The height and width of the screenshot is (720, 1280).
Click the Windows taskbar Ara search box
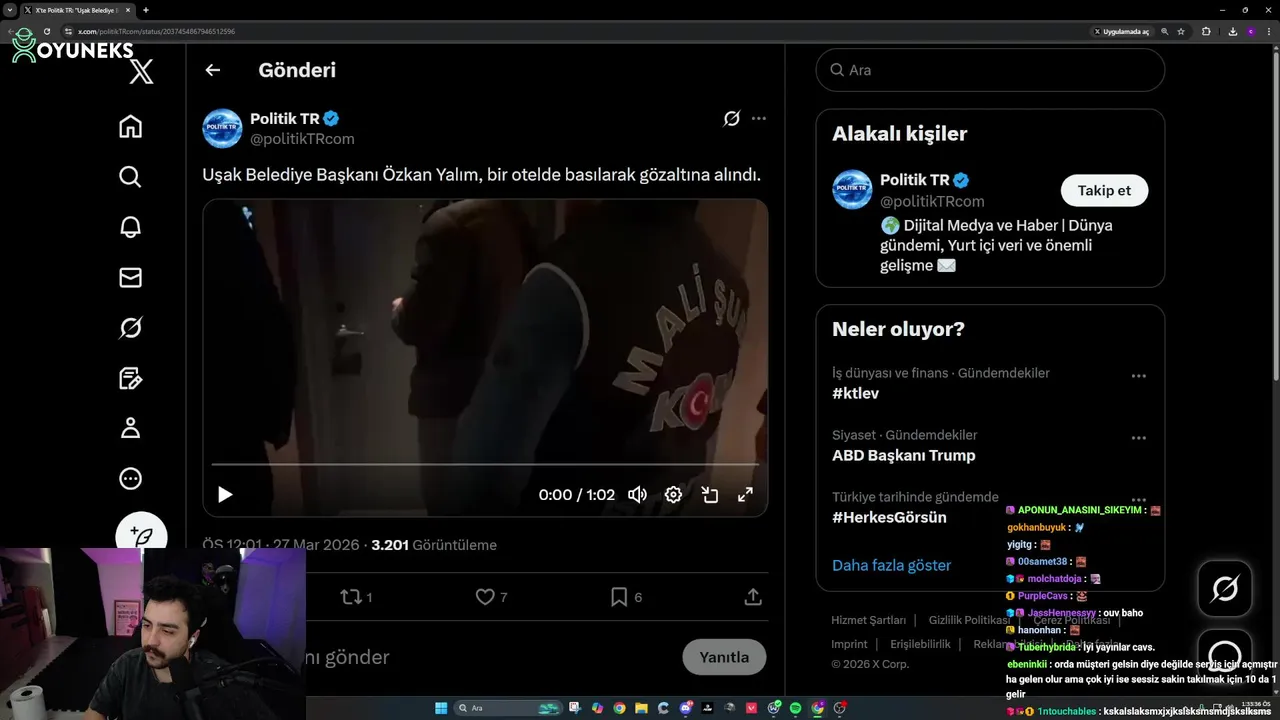pyautogui.click(x=508, y=708)
